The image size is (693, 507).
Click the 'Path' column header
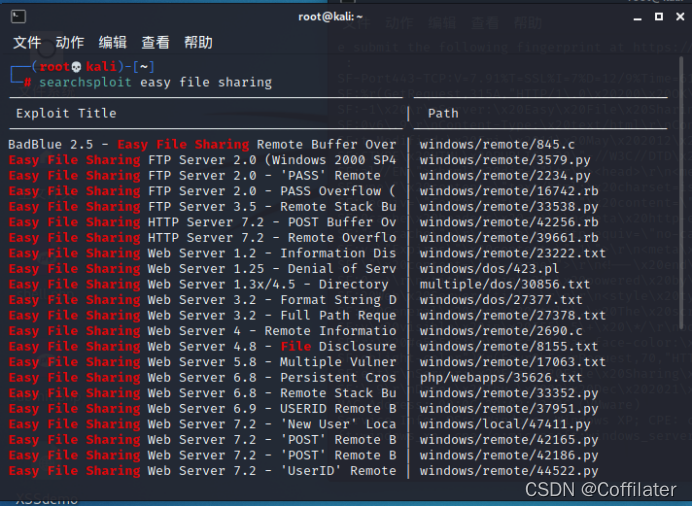click(443, 114)
